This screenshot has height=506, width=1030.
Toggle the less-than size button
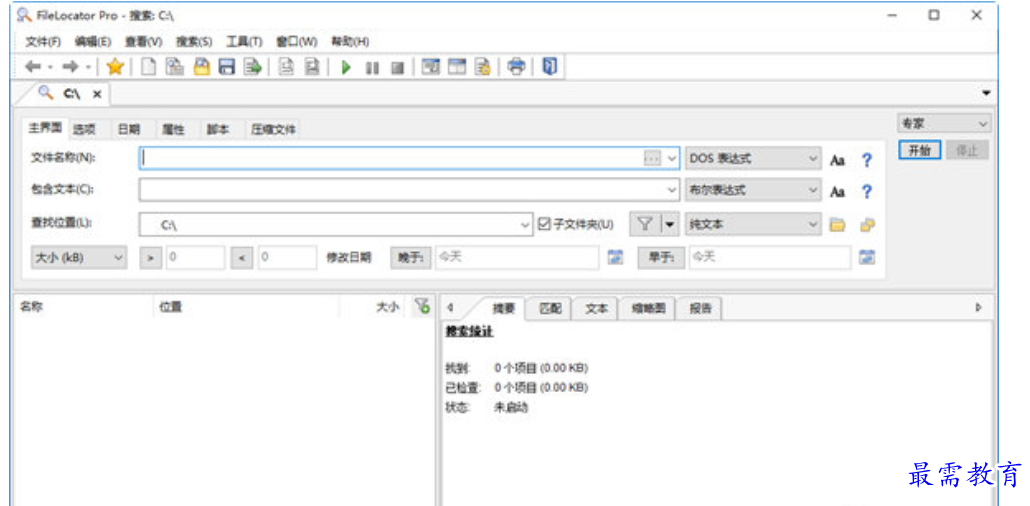242,258
